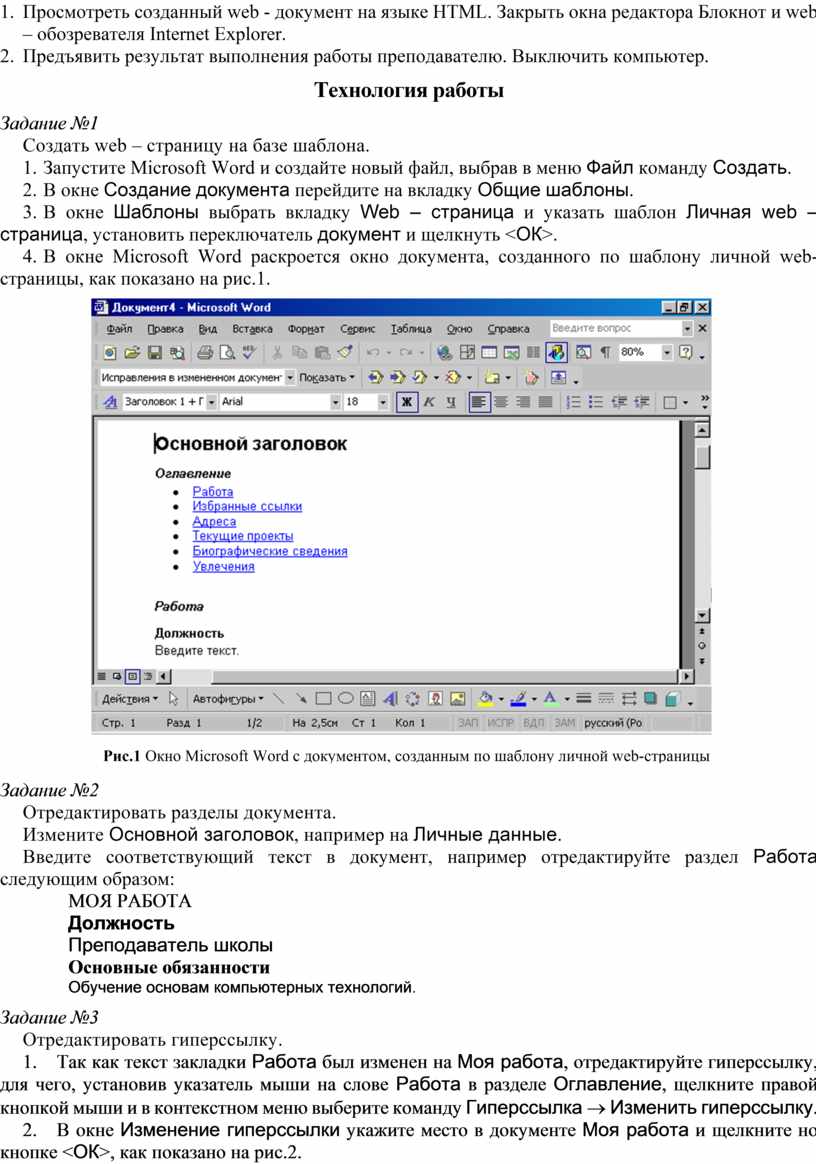Viewport: 816px width, 1164px height.
Task: Open the Формат menu
Action: coord(306,328)
